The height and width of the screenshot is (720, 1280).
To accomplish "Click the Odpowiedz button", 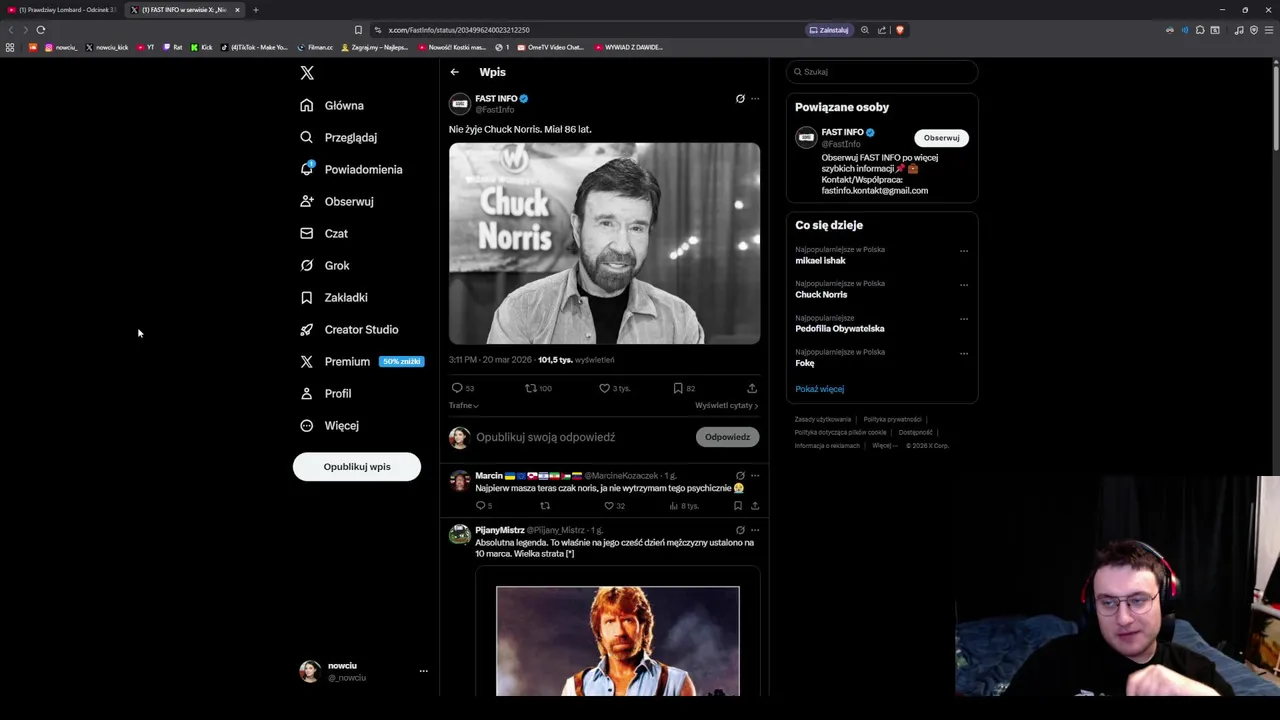I will tap(727, 437).
